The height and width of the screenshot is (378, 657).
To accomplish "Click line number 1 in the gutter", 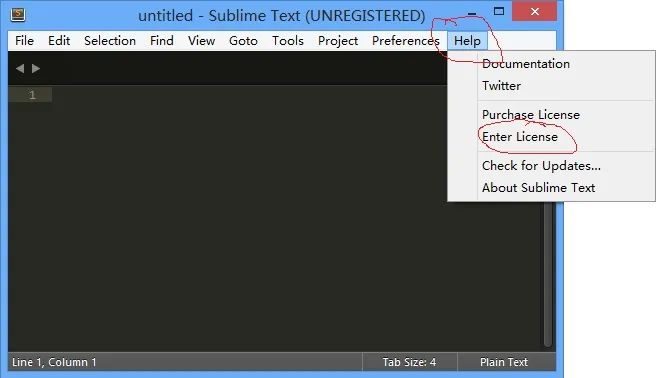I will tap(32, 95).
